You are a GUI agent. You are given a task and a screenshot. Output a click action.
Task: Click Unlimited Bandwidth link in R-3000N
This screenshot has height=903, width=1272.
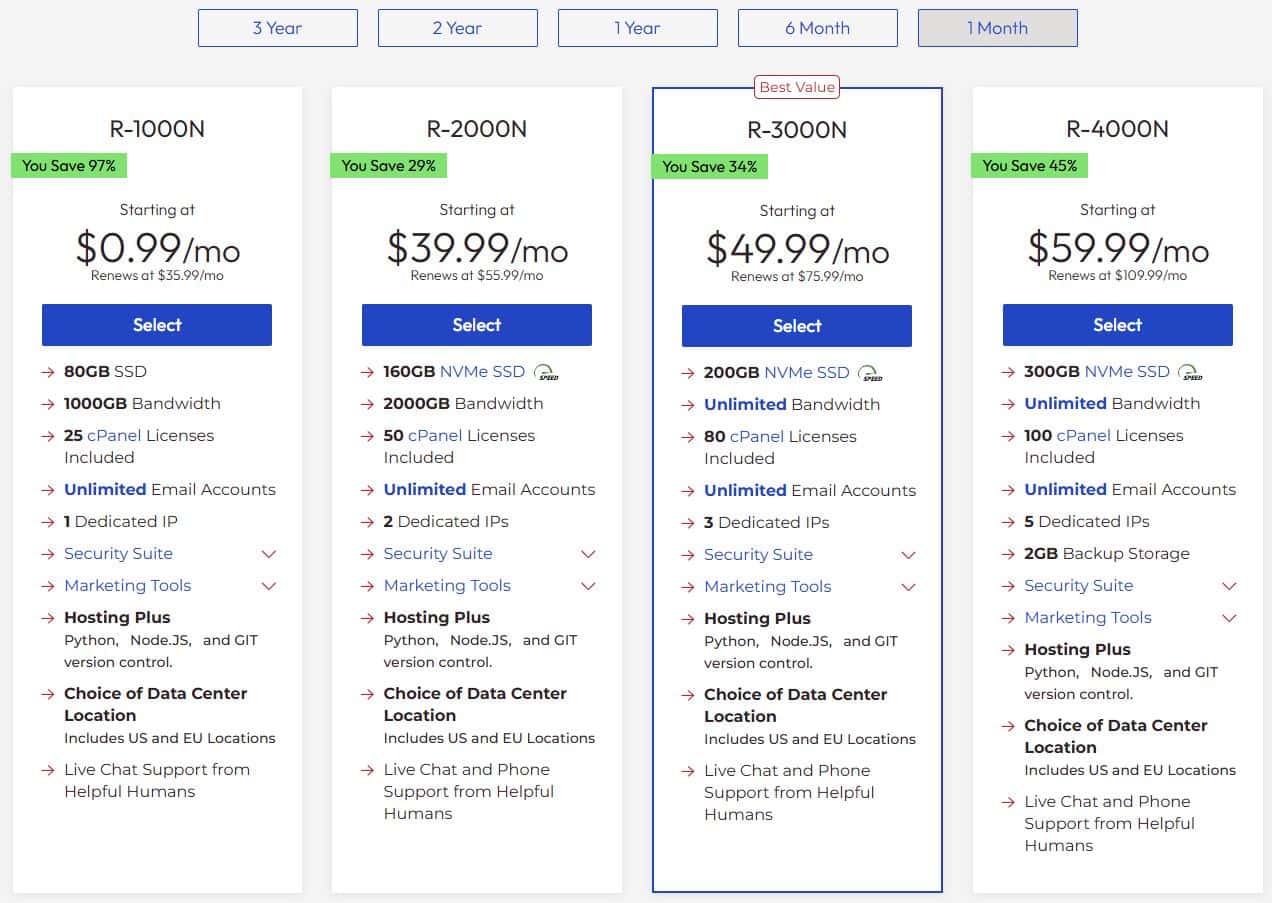[745, 405]
